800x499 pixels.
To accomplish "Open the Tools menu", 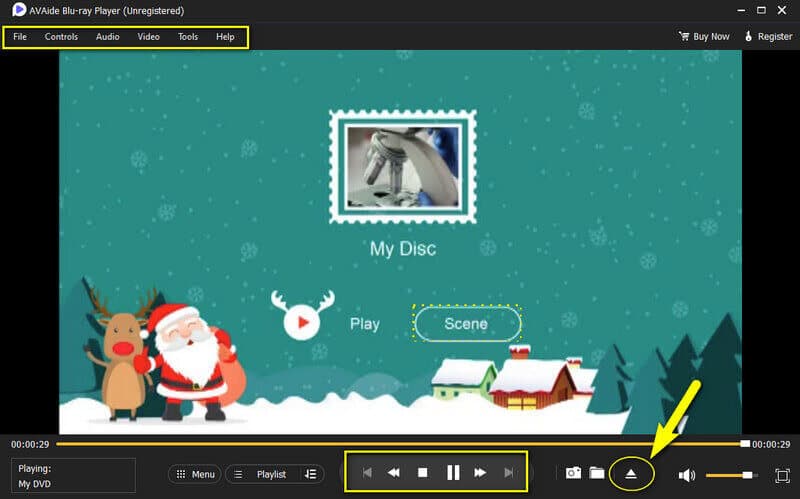I will (x=188, y=37).
